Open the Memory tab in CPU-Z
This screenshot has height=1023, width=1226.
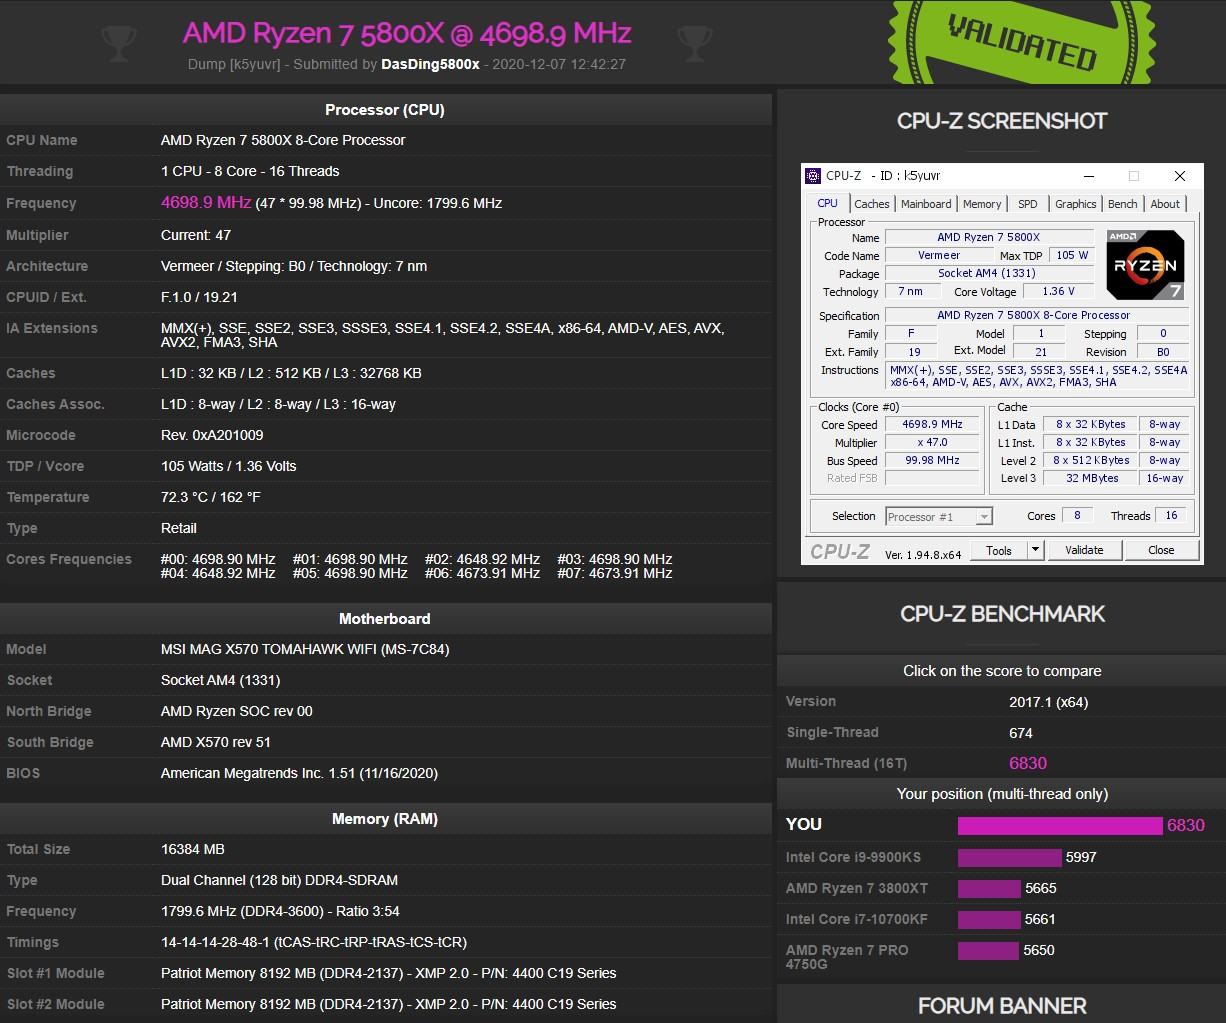click(982, 204)
